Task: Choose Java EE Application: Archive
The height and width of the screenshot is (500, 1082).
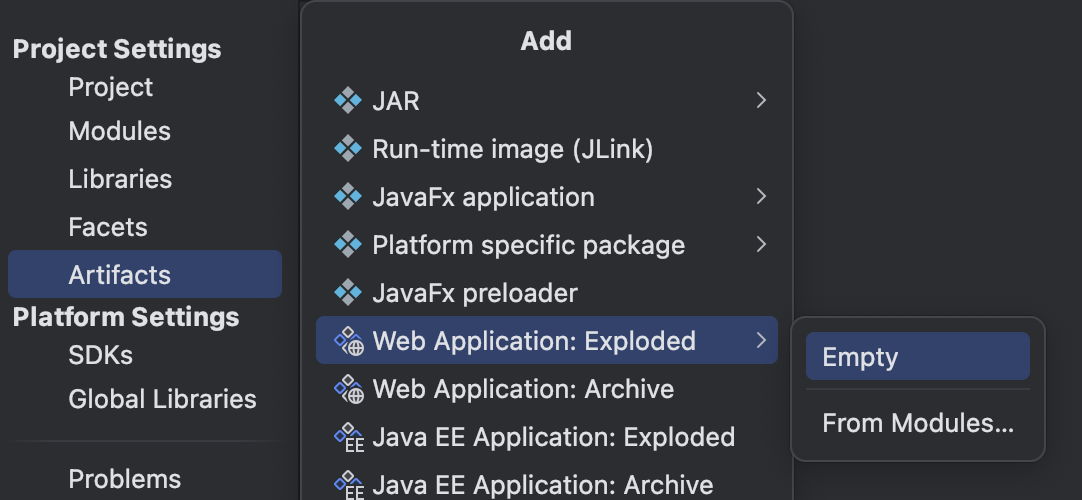Action: 547,485
